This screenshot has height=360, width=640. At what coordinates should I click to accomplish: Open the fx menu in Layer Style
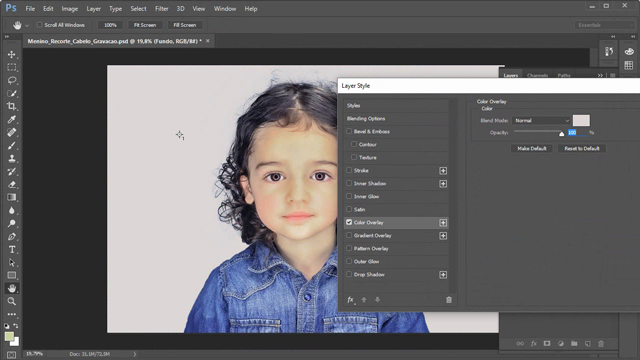(x=351, y=300)
